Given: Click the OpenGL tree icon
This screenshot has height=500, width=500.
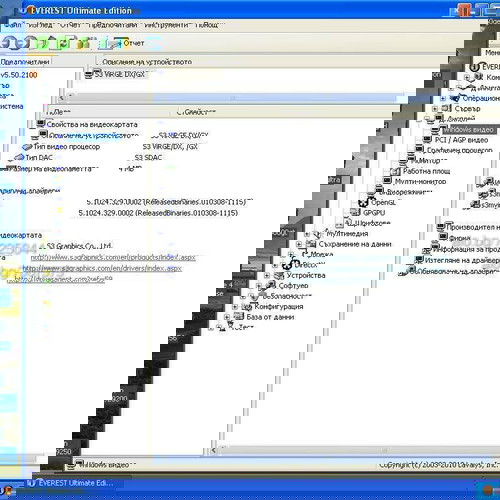Looking at the screenshot, I should point(363,202).
